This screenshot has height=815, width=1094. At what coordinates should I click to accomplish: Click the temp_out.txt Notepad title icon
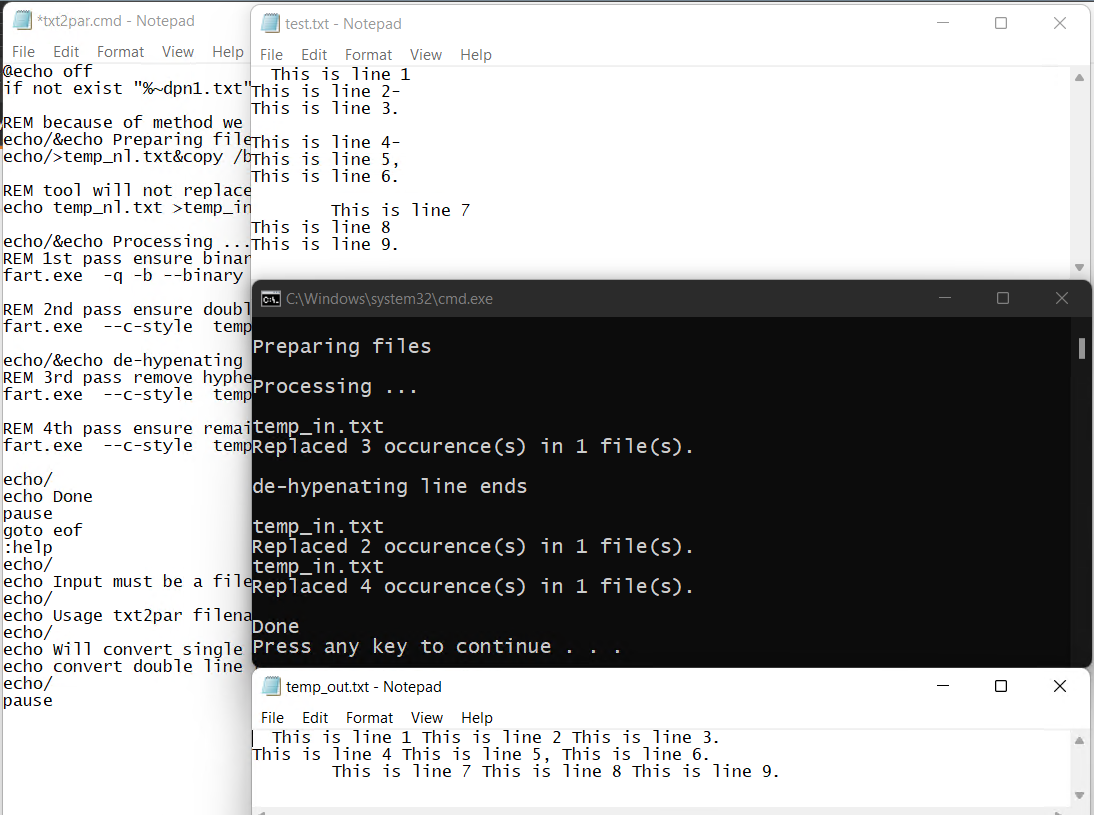click(271, 687)
